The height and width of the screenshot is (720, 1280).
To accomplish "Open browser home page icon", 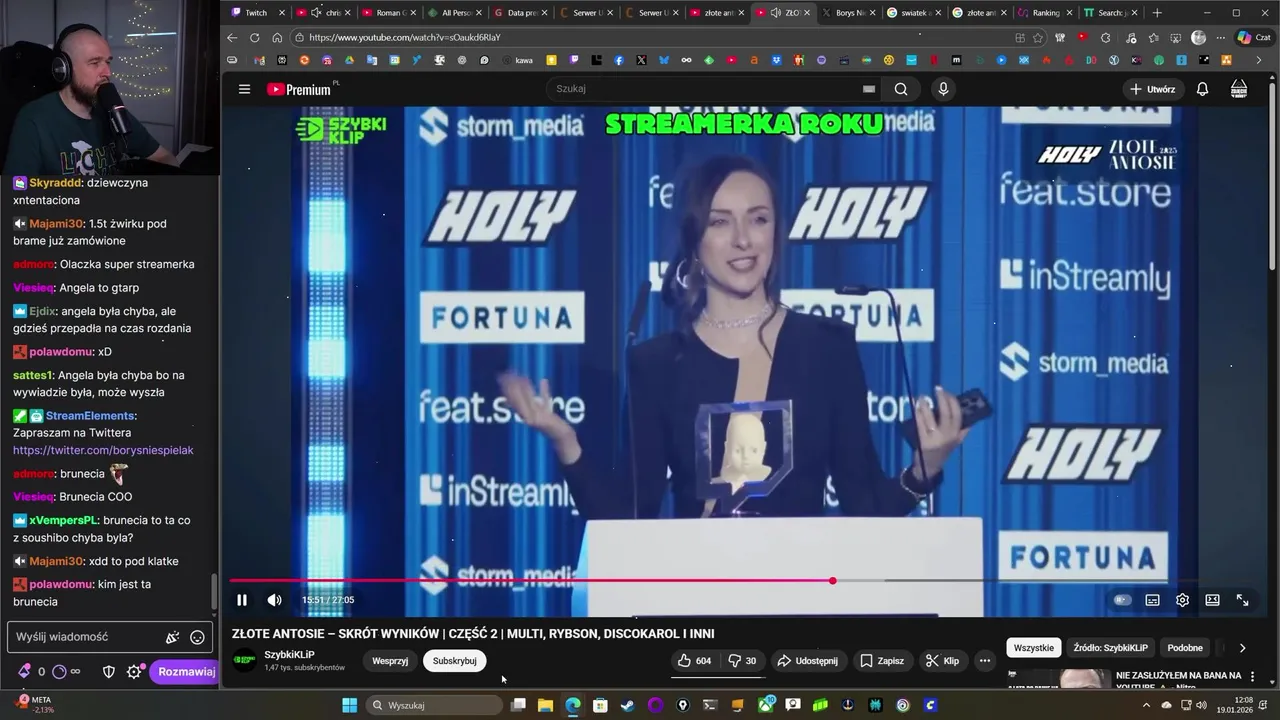I will click(x=275, y=38).
